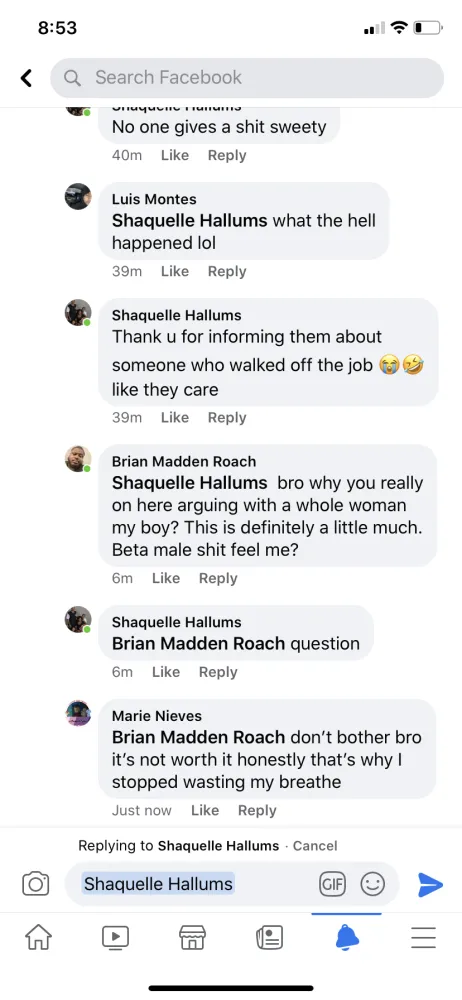Open the camera icon in reply bar
462x1000 pixels.
pyautogui.click(x=36, y=883)
